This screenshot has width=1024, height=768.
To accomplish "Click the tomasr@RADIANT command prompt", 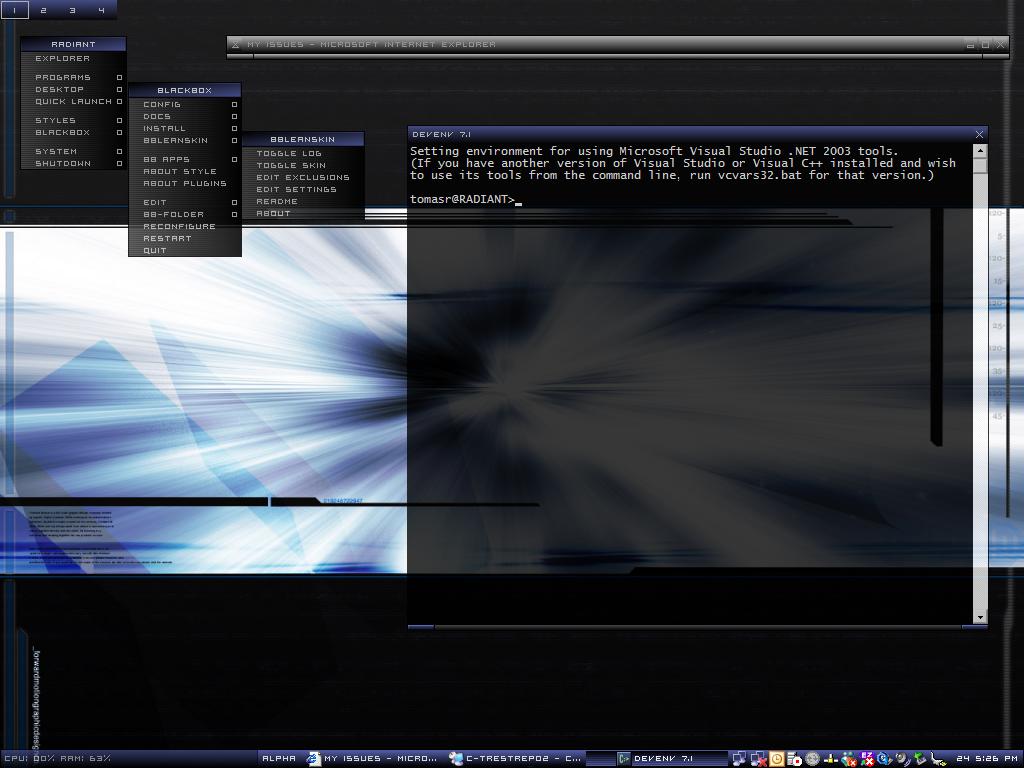I will 462,200.
